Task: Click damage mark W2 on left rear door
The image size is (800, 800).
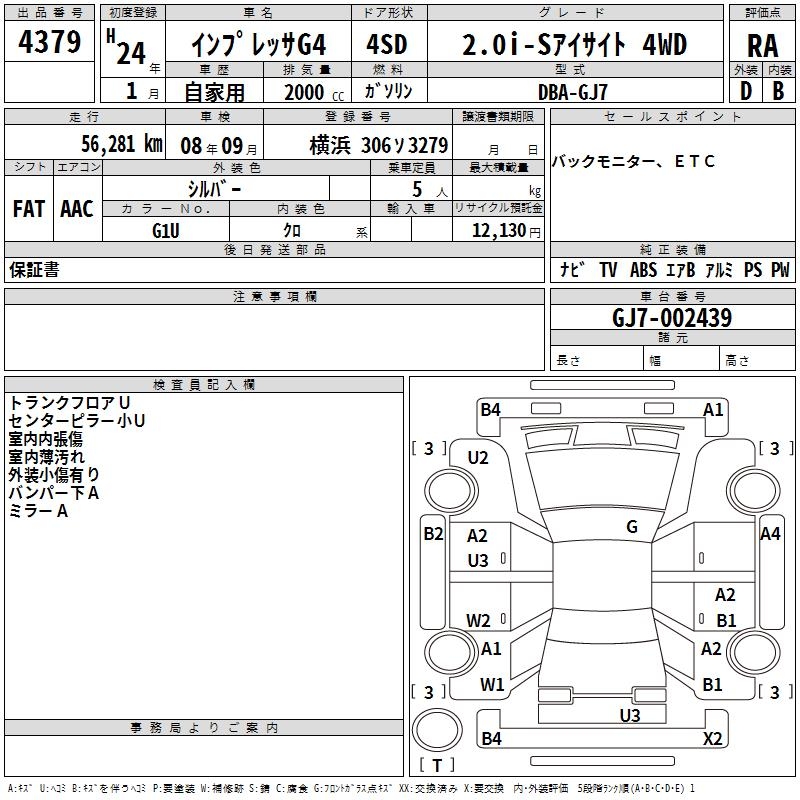Action: tap(478, 620)
